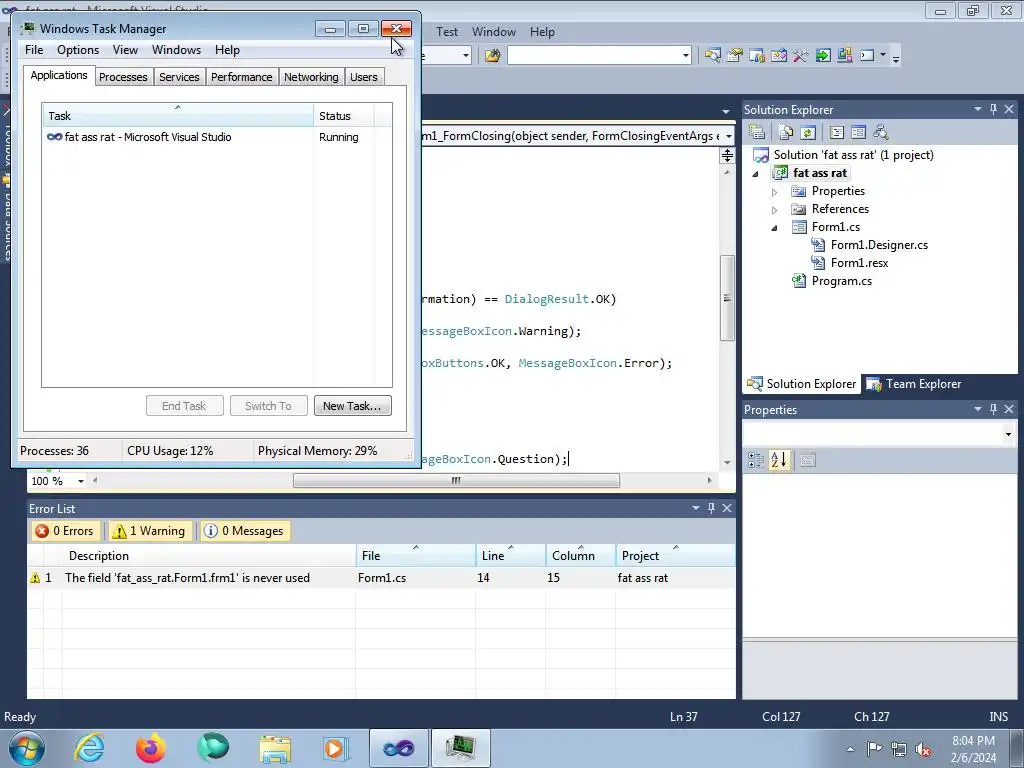Open Solution Explorer from the main toolbar
1024x768 pixels.
(712, 56)
